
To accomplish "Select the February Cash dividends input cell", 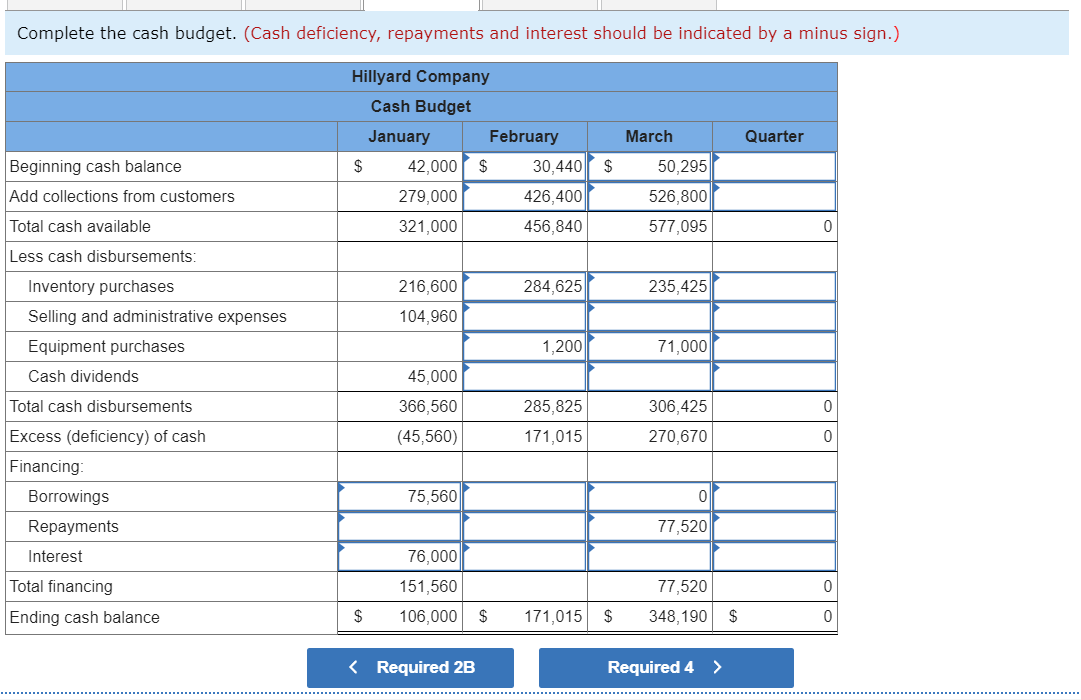I will pyautogui.click(x=524, y=376).
